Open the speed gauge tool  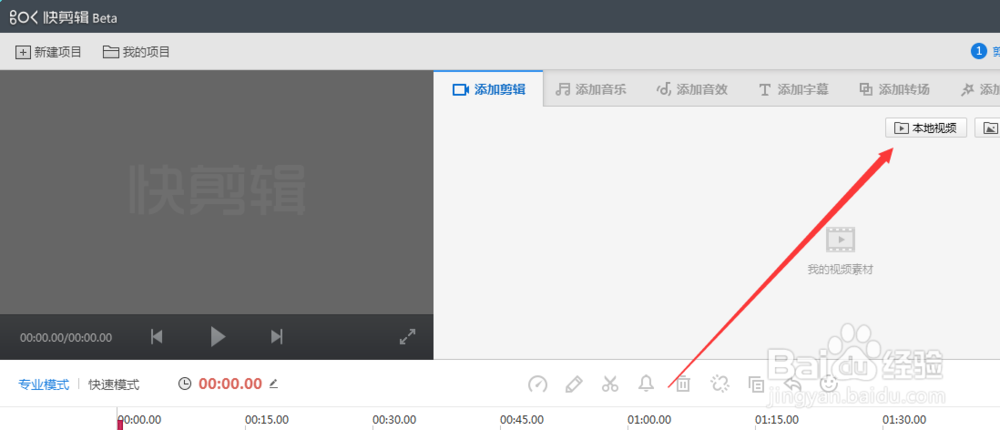(538, 384)
